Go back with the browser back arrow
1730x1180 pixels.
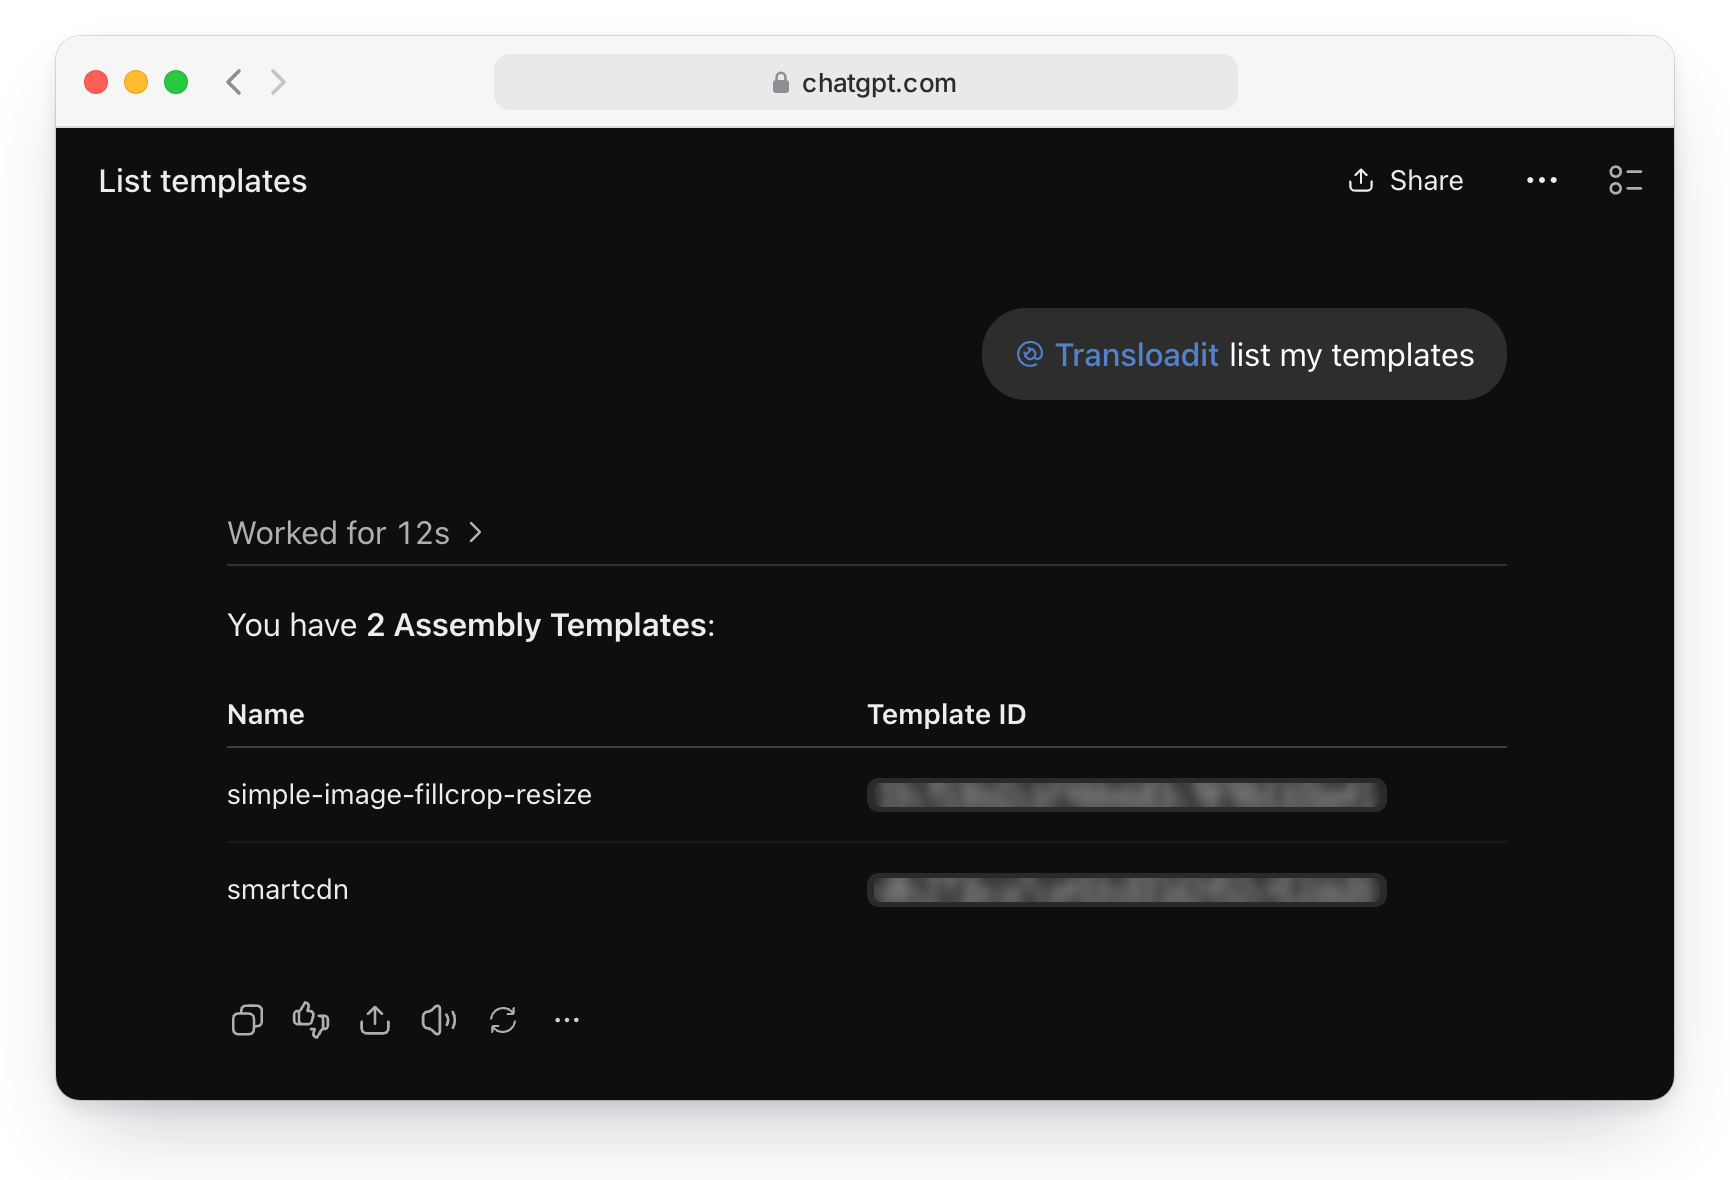(x=234, y=82)
